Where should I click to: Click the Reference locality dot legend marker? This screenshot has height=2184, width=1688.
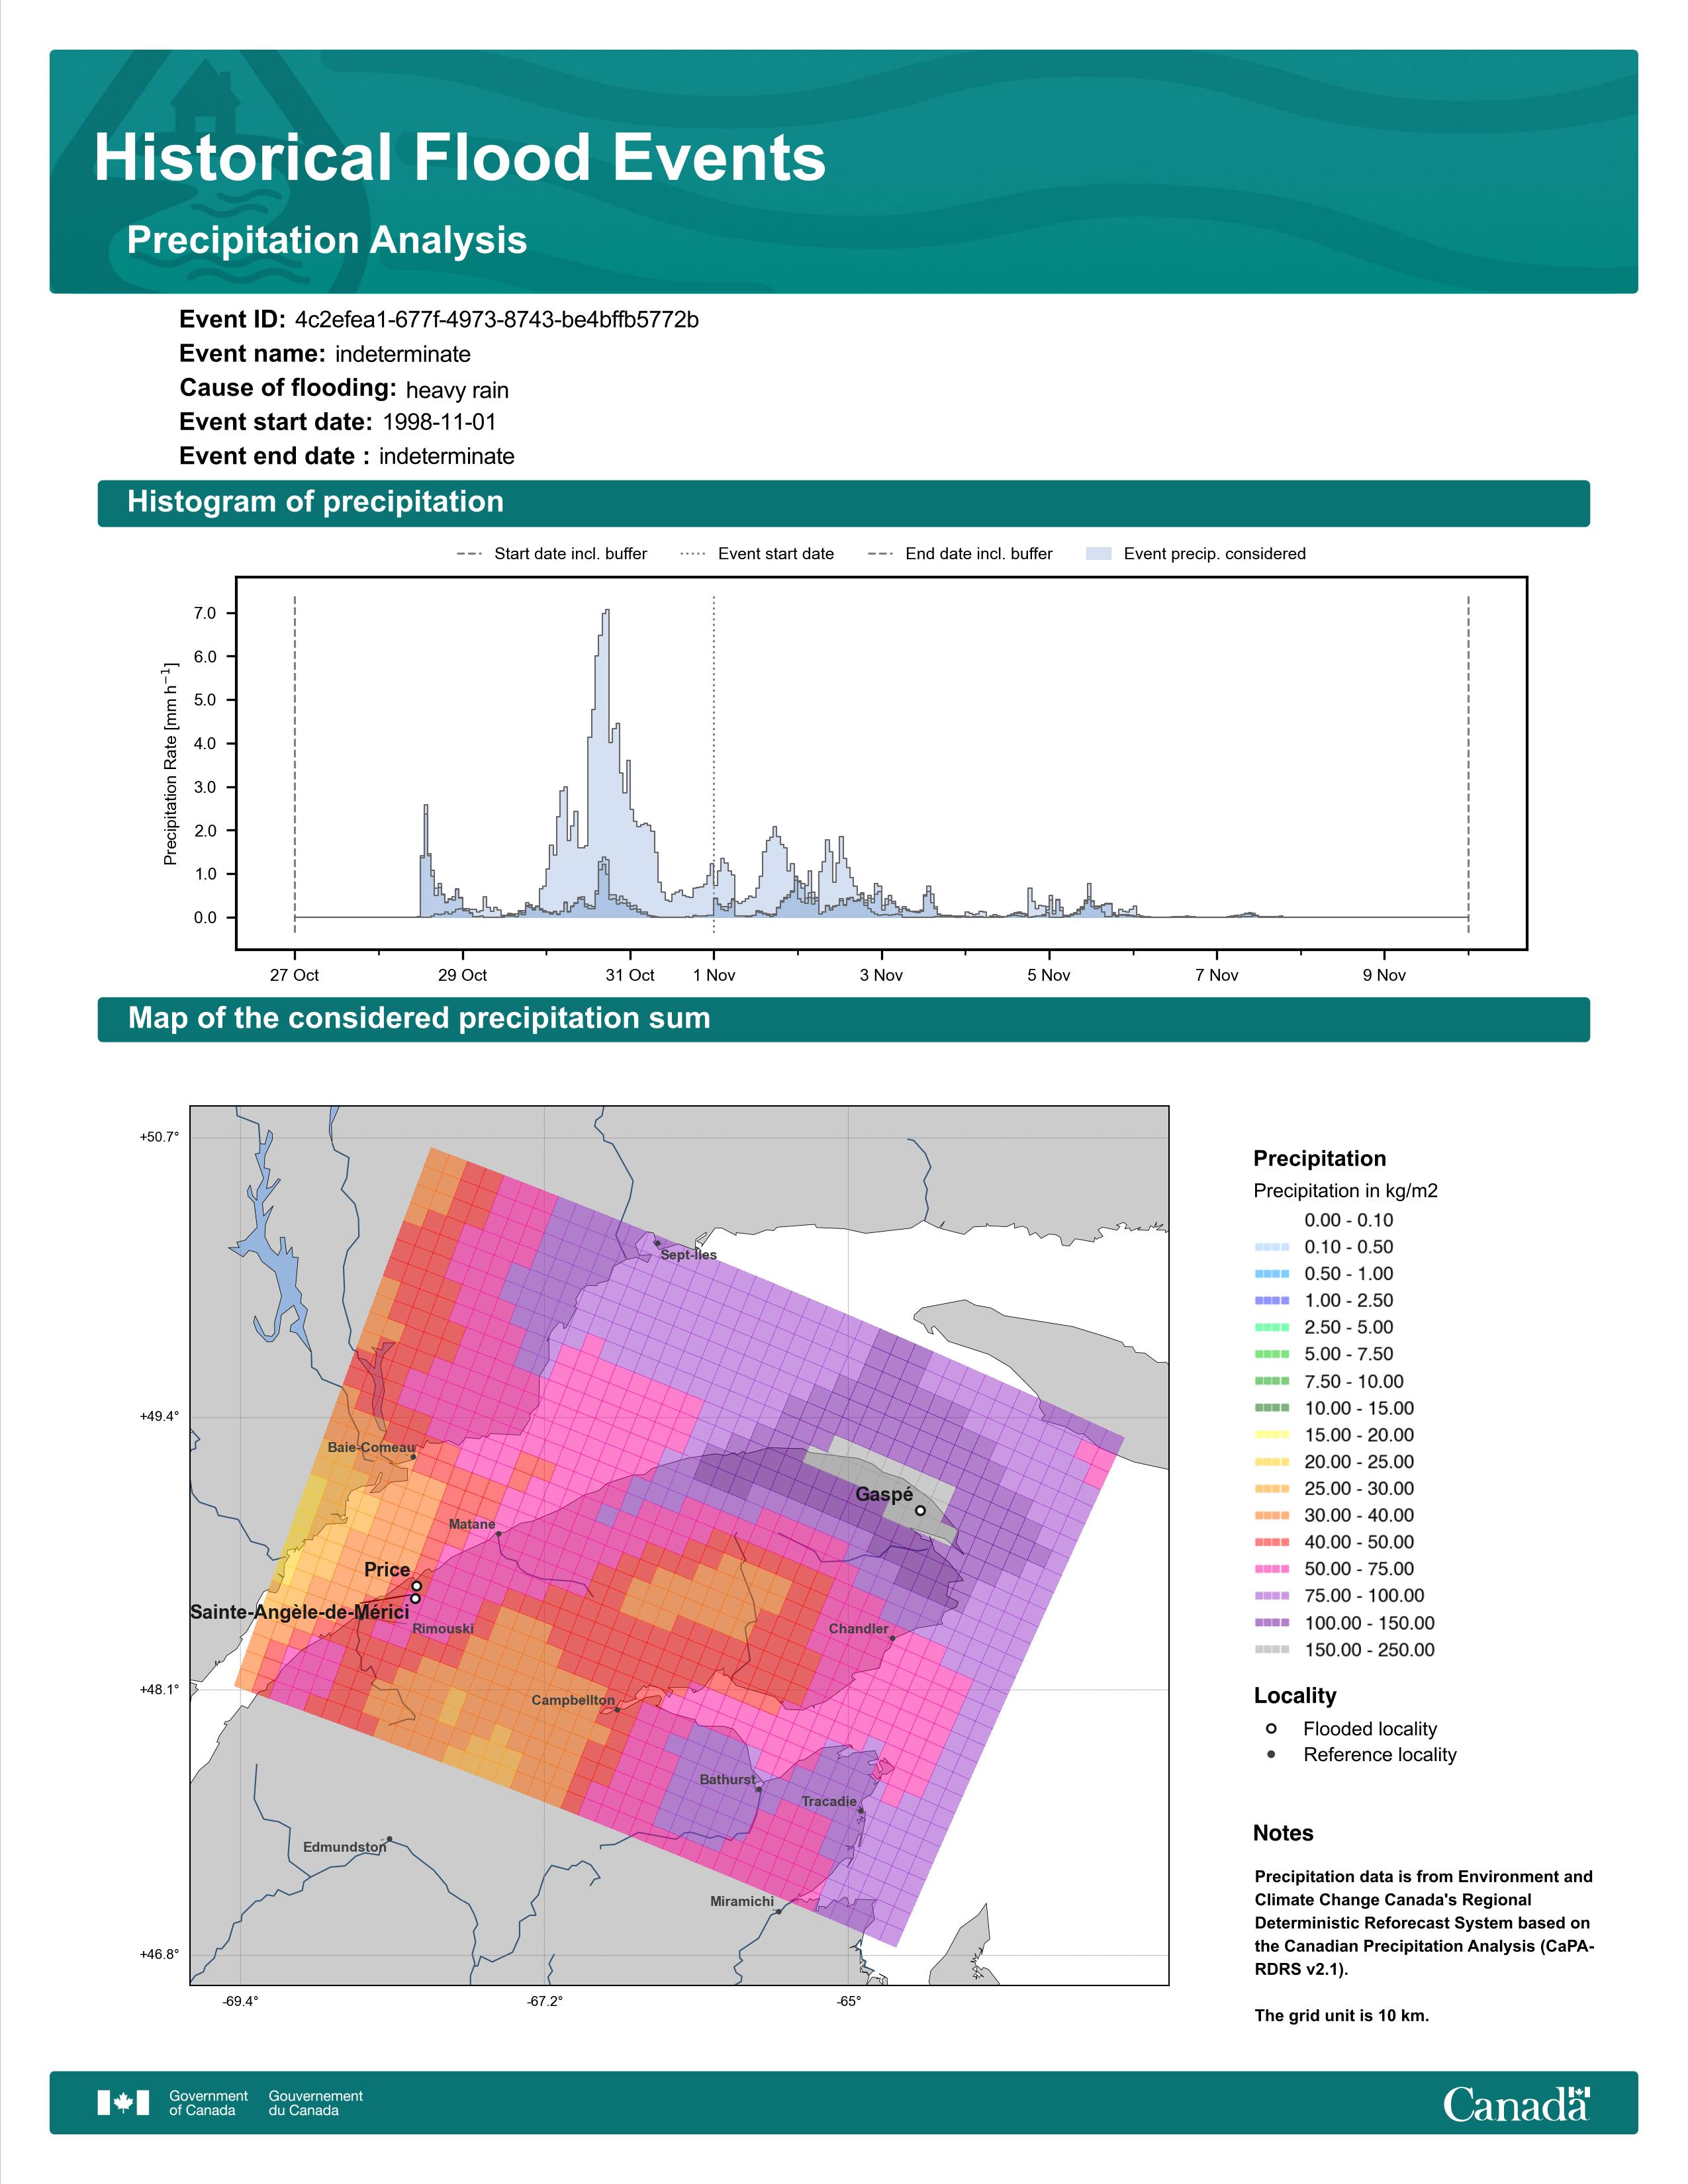tap(1271, 1754)
